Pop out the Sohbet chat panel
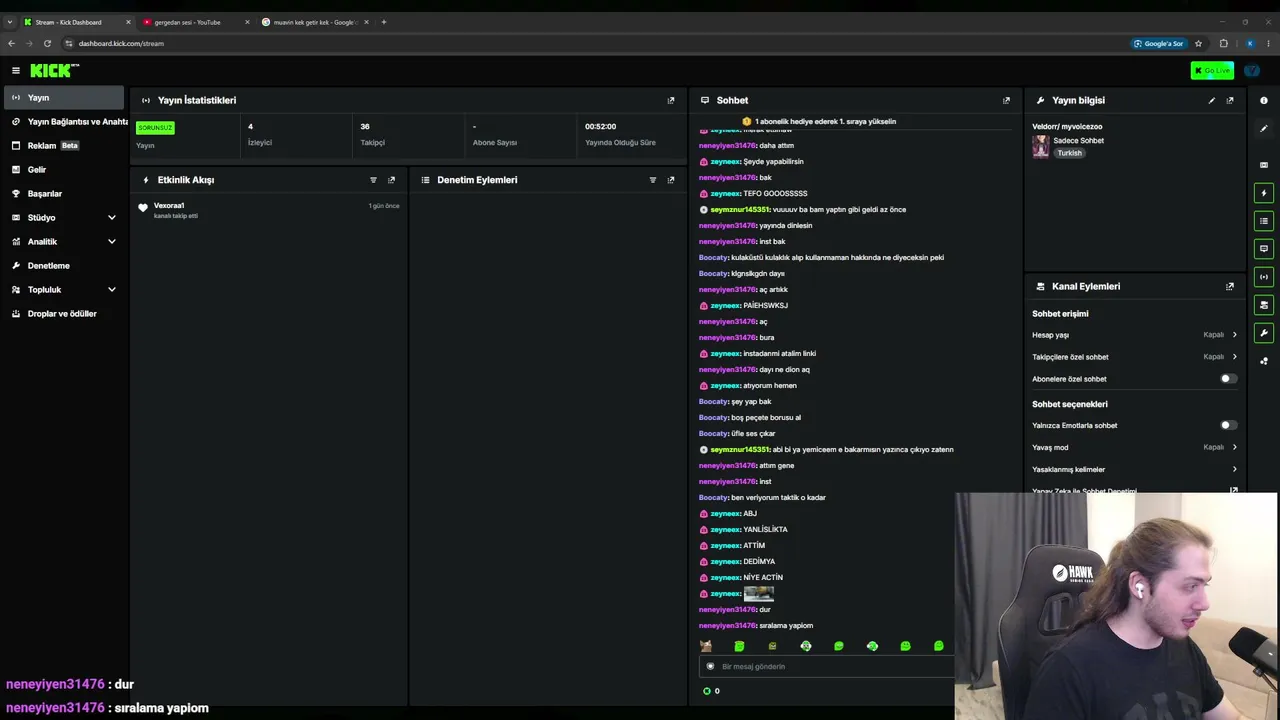Image resolution: width=1280 pixels, height=720 pixels. [x=1006, y=100]
